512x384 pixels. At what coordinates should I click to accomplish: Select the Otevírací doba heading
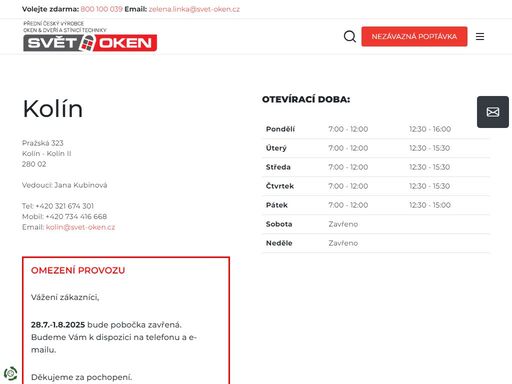[x=306, y=99]
